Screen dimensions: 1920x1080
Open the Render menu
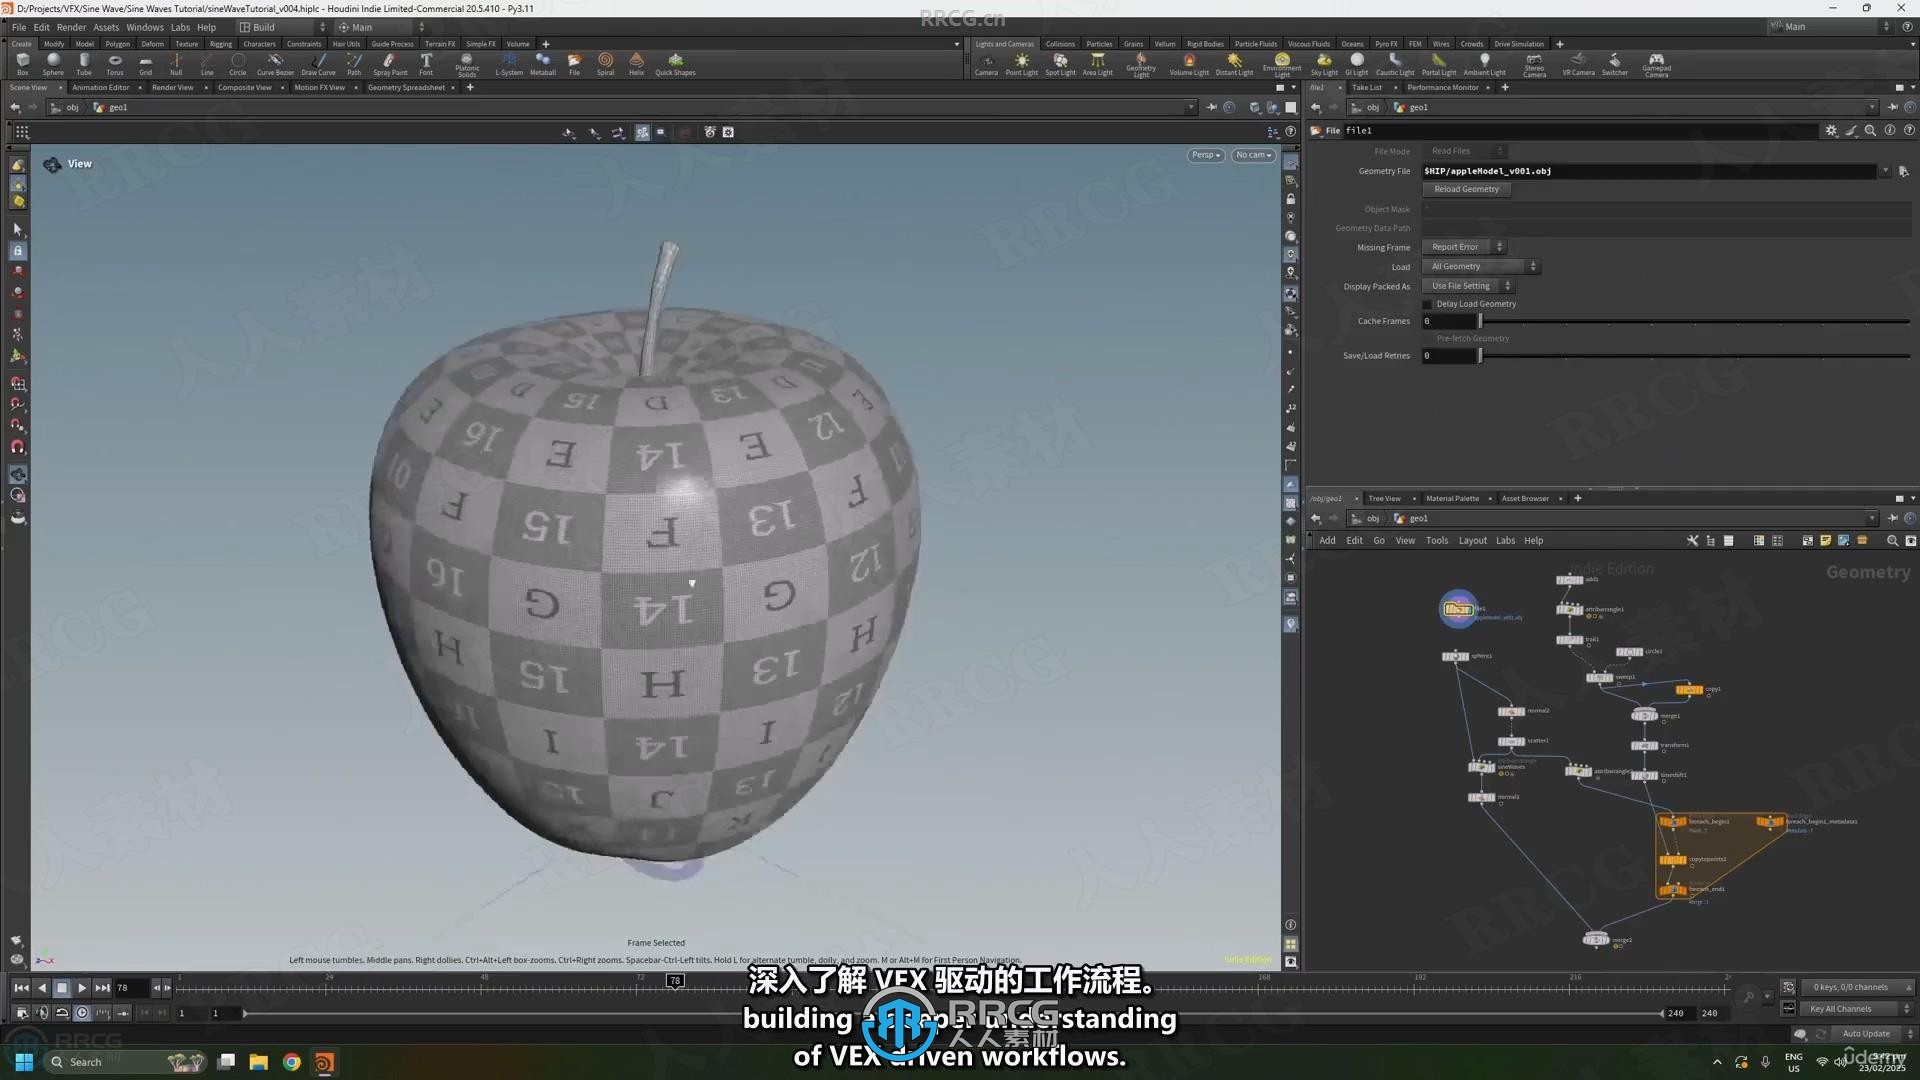pos(71,27)
